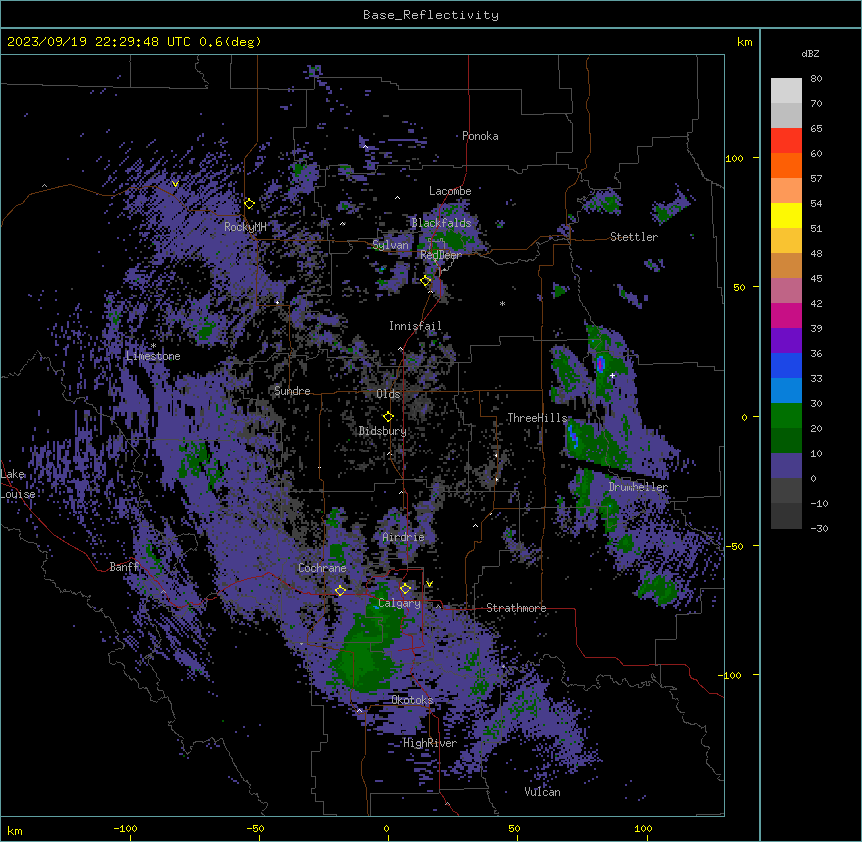The height and width of the screenshot is (842, 862).
Task: Click the Stettler city label
Action: point(634,237)
